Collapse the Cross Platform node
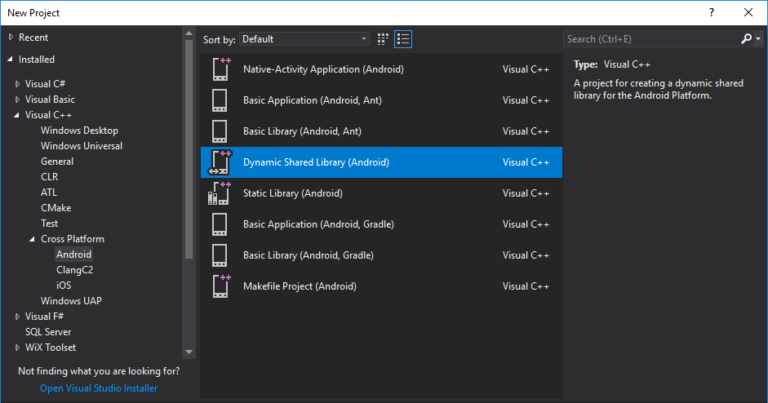 pos(32,239)
